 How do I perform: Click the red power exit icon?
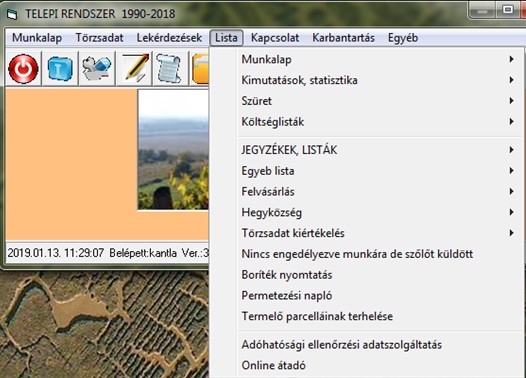click(23, 69)
